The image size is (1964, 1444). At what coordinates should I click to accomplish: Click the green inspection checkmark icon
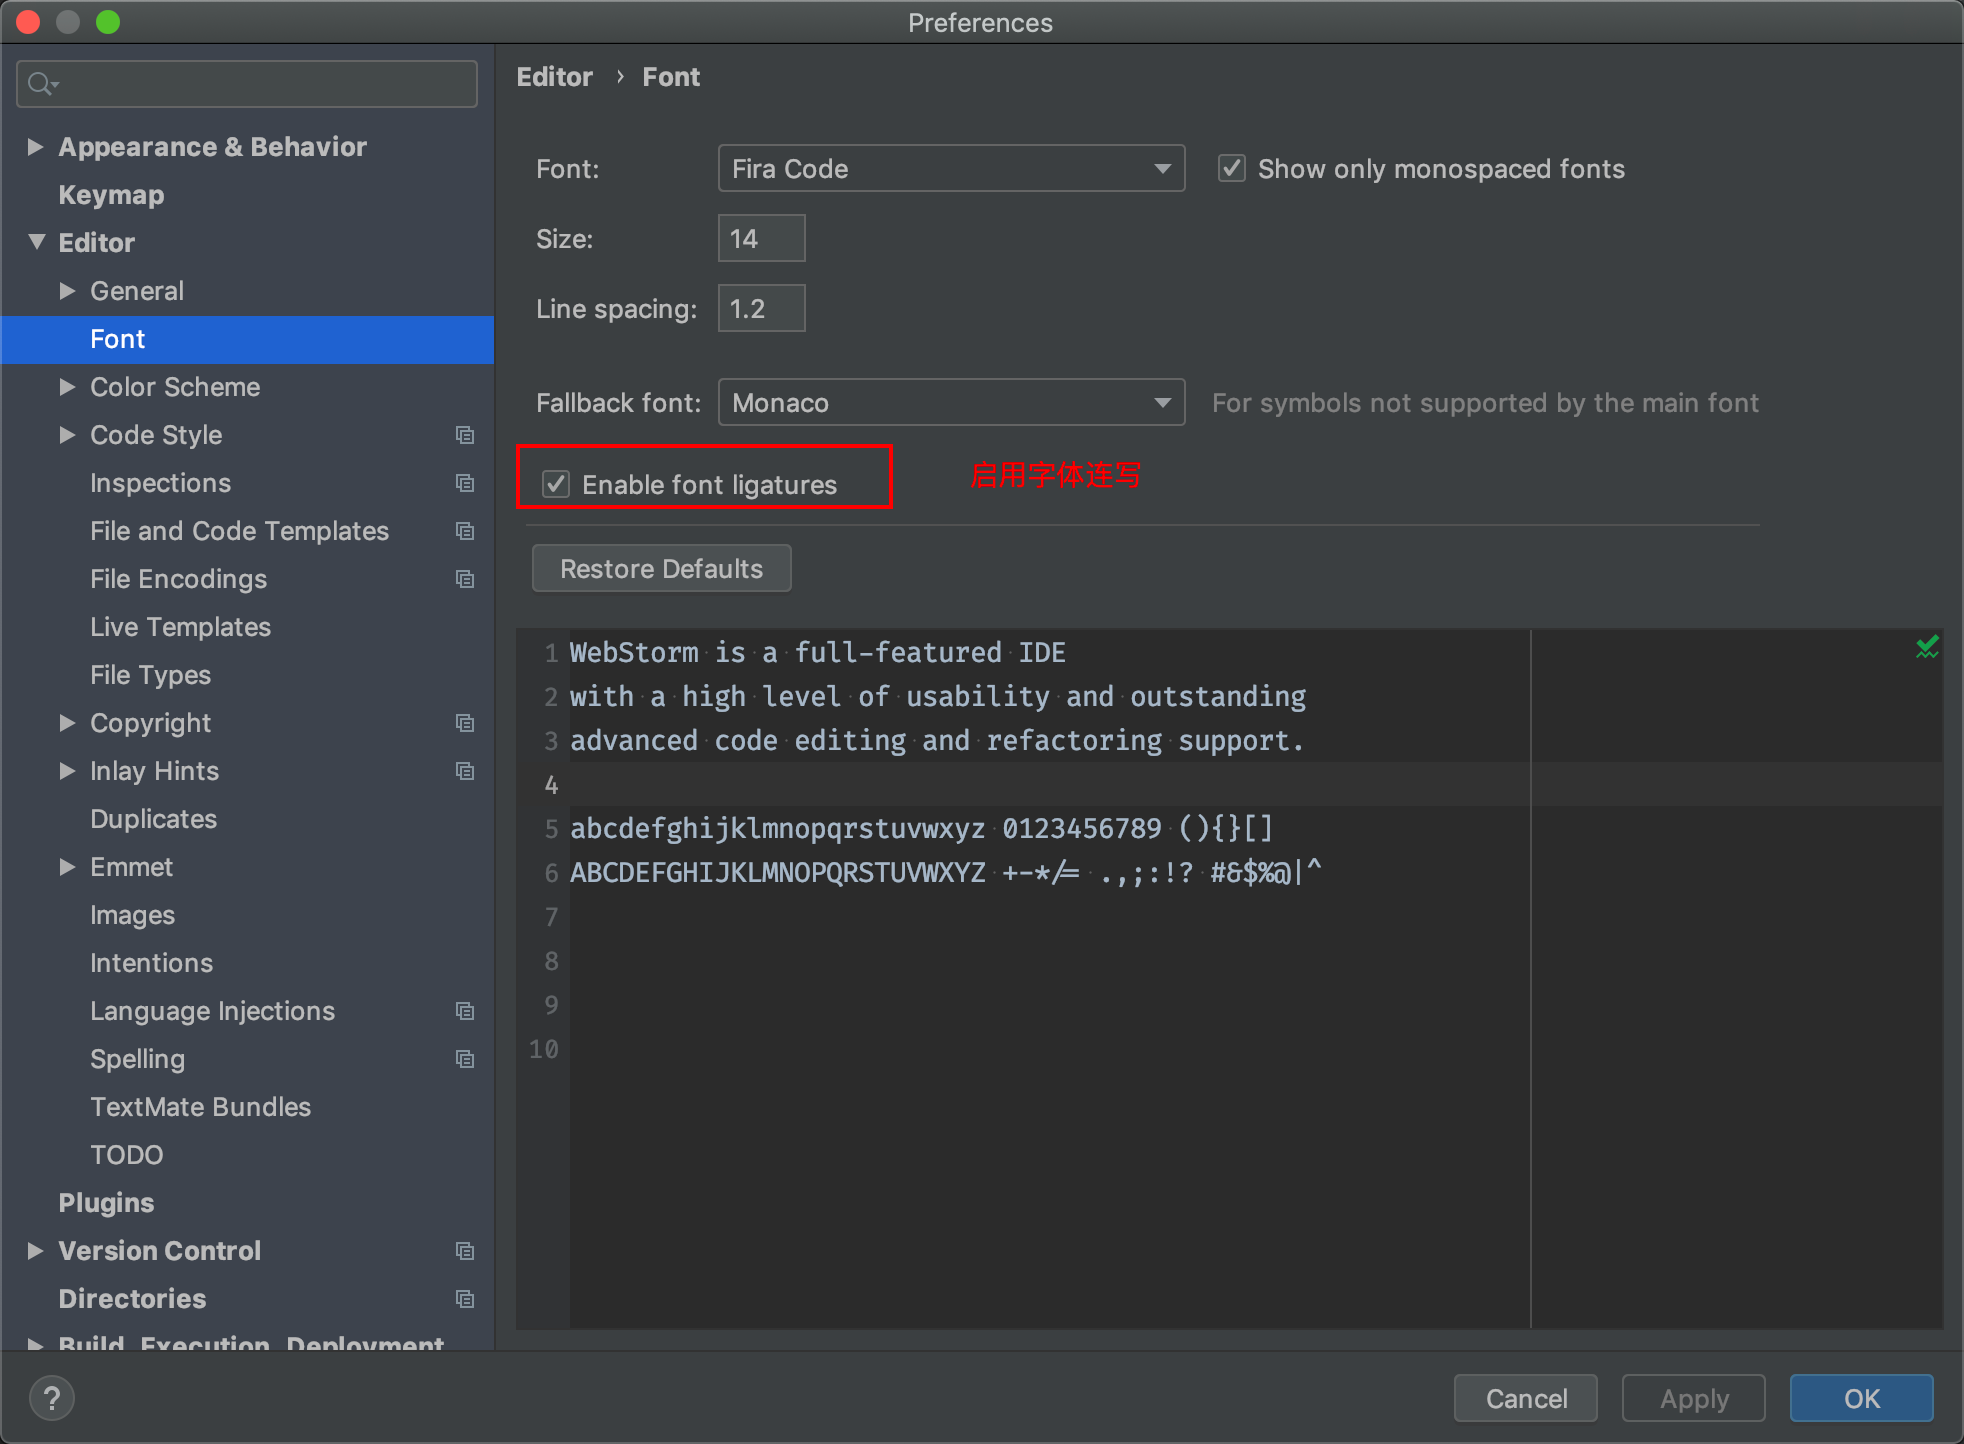1927,648
